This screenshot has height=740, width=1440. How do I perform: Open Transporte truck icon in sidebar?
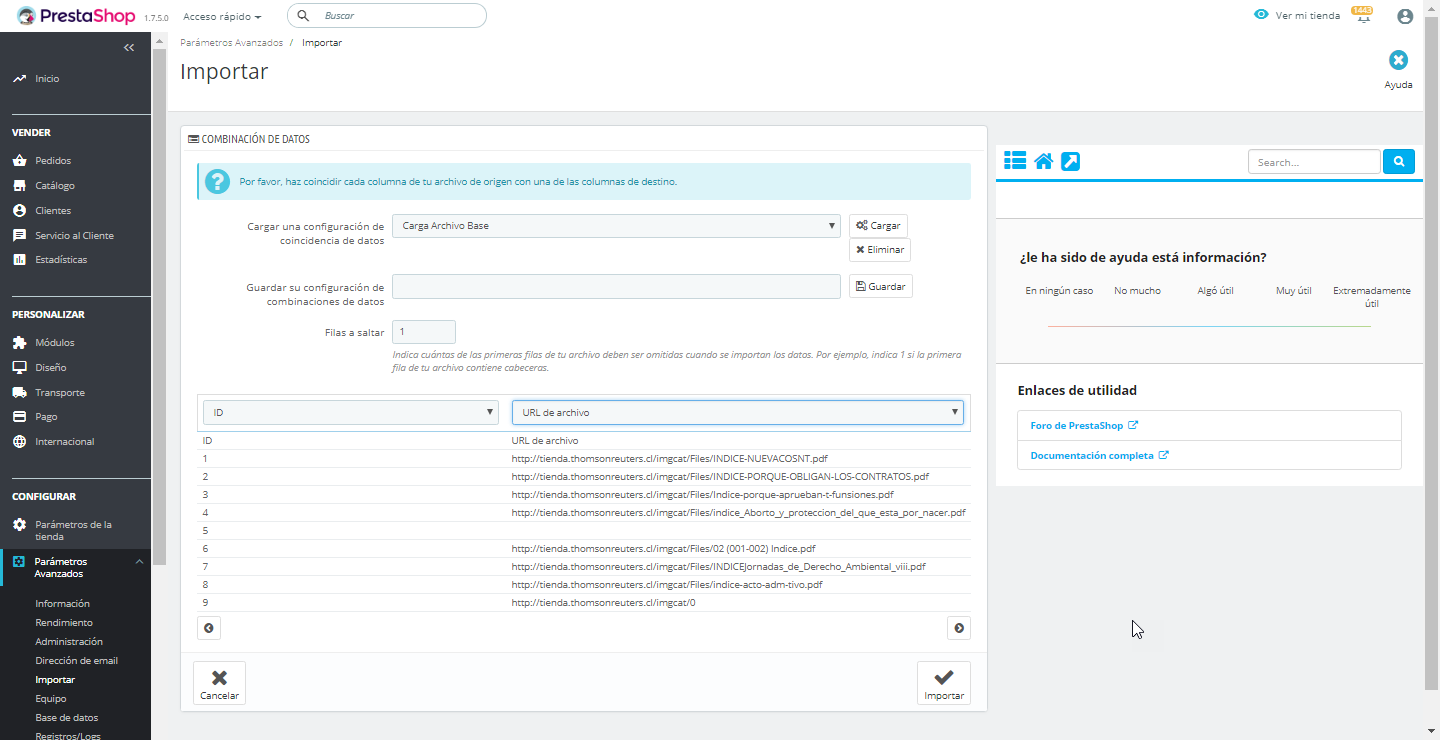point(19,393)
